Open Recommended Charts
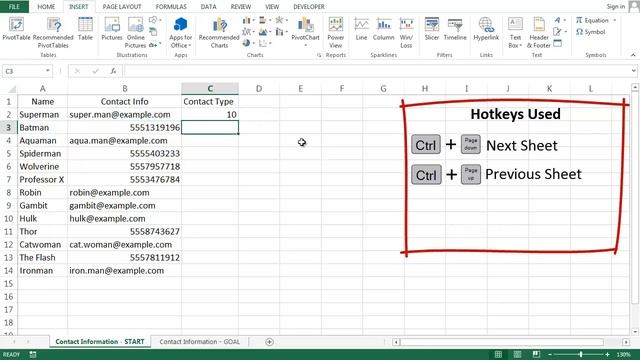Viewport: 640px width, 360px height. (219, 33)
